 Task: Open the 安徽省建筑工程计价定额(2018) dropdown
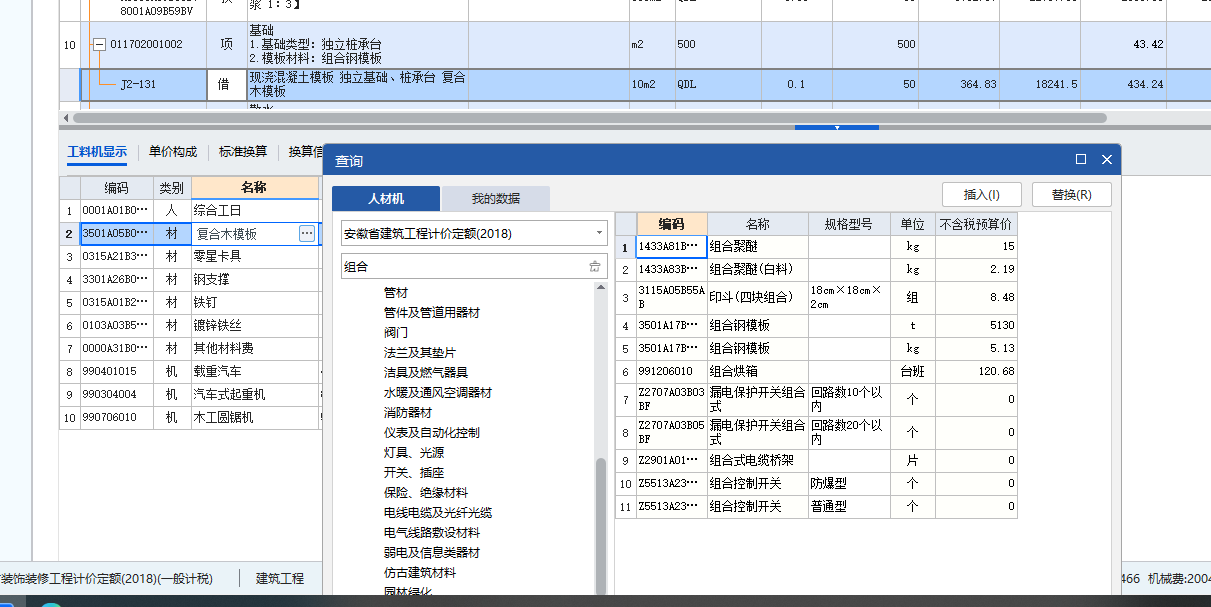tap(599, 232)
